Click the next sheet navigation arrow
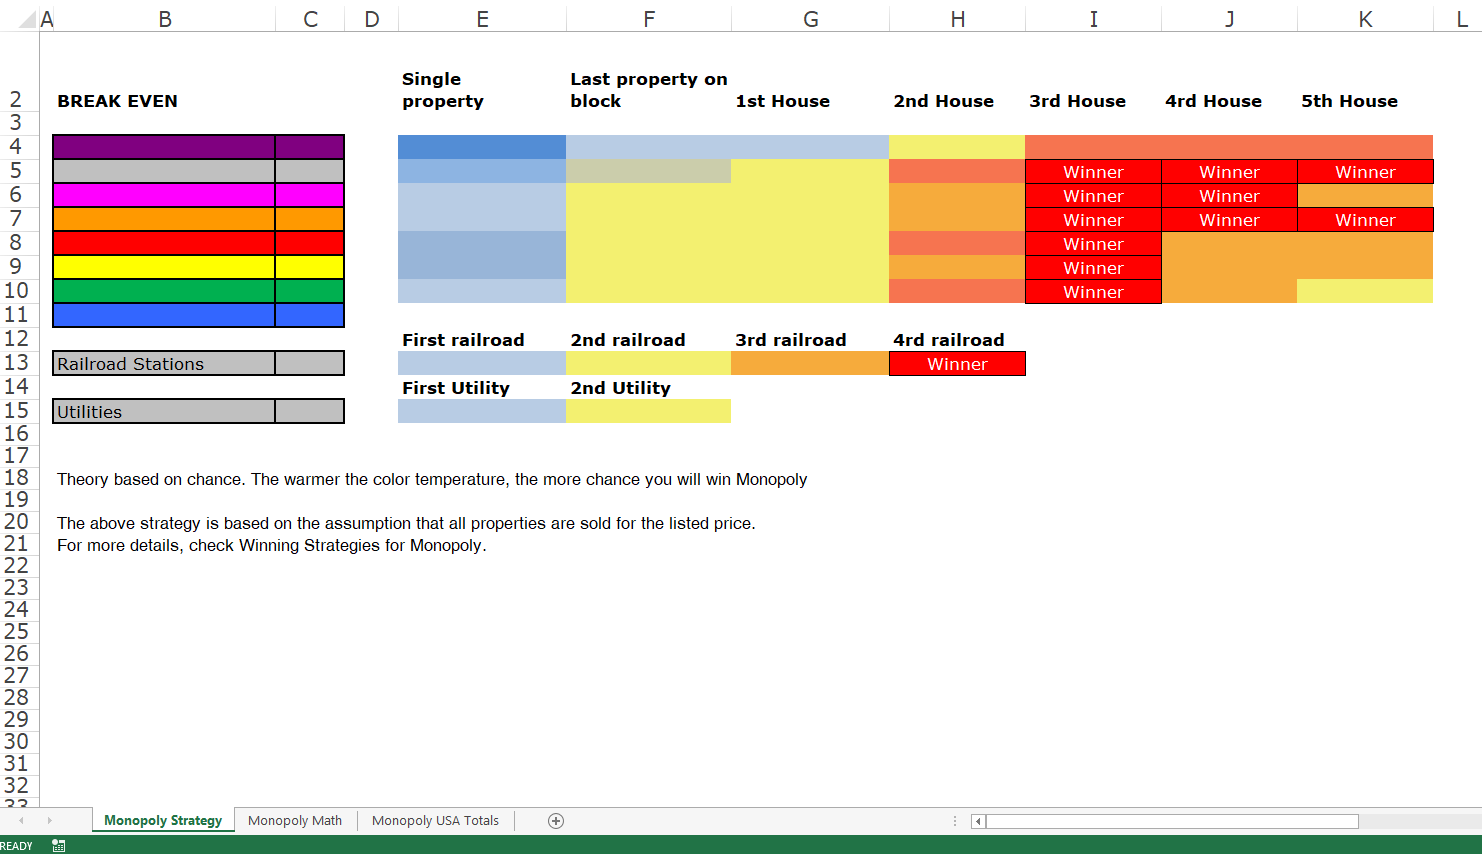 click(x=49, y=821)
